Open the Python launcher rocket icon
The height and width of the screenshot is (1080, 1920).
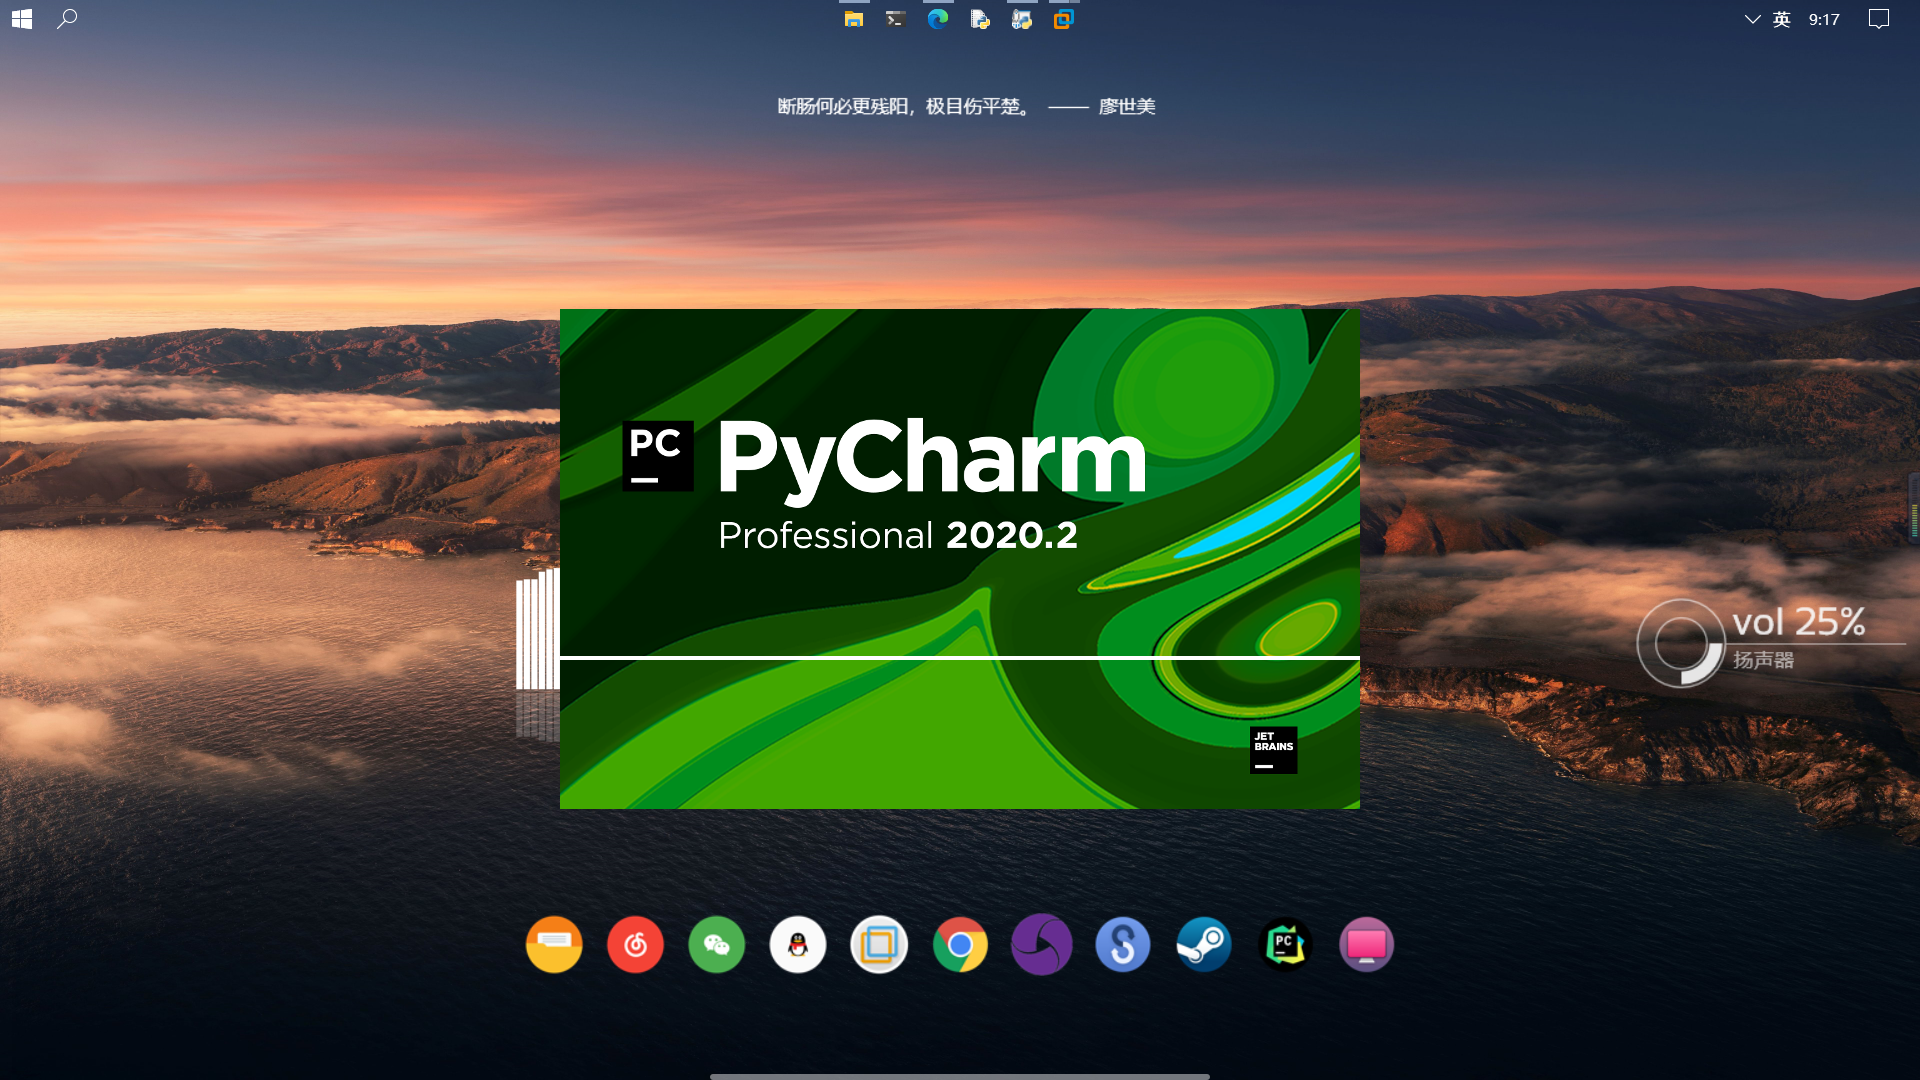(x=1021, y=19)
